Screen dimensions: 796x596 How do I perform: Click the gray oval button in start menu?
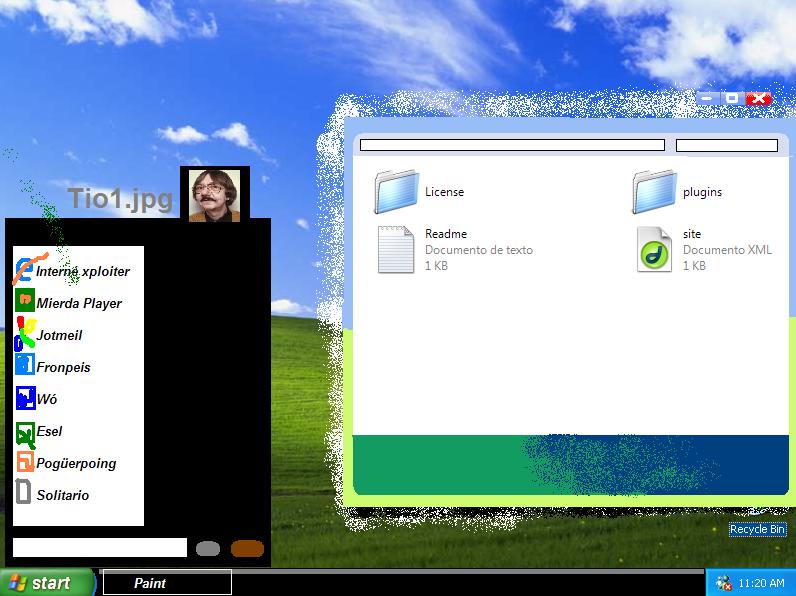208,549
